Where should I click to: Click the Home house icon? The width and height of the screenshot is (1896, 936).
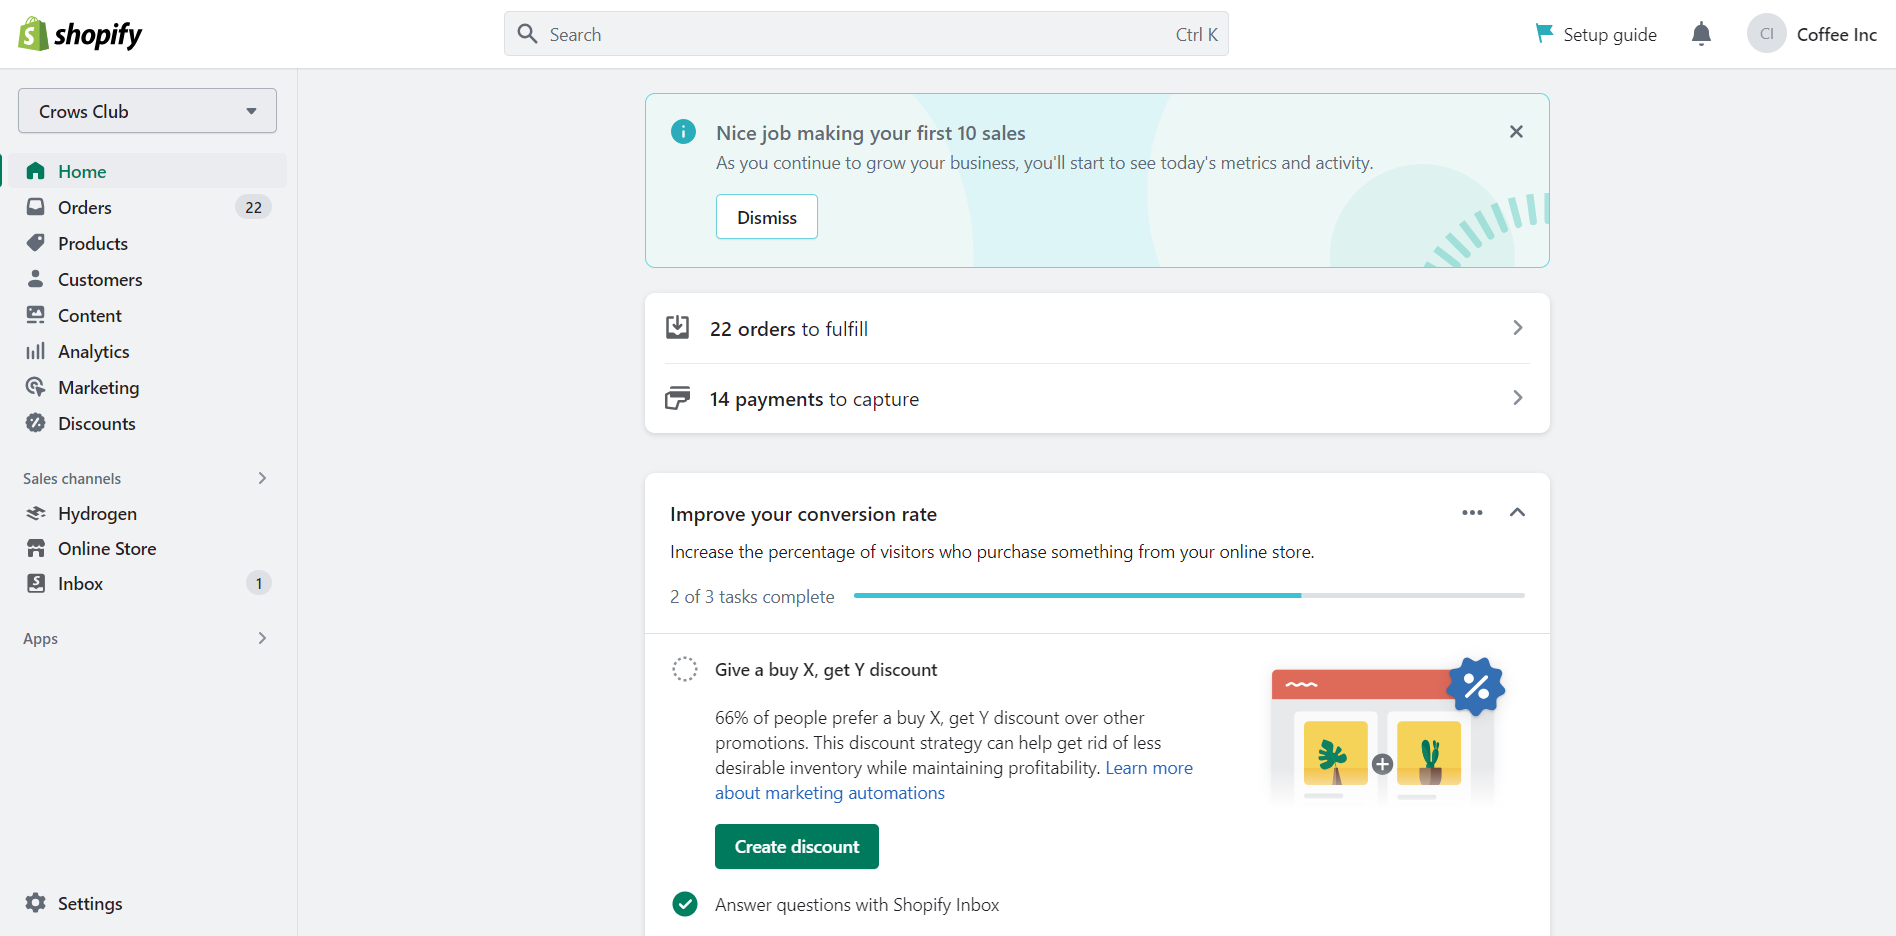(36, 171)
